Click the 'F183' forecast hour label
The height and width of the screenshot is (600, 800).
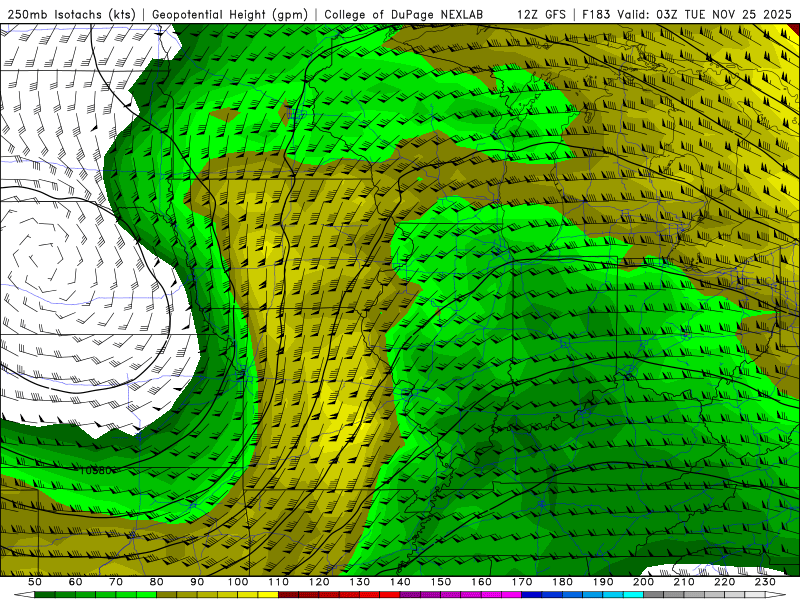tap(596, 14)
